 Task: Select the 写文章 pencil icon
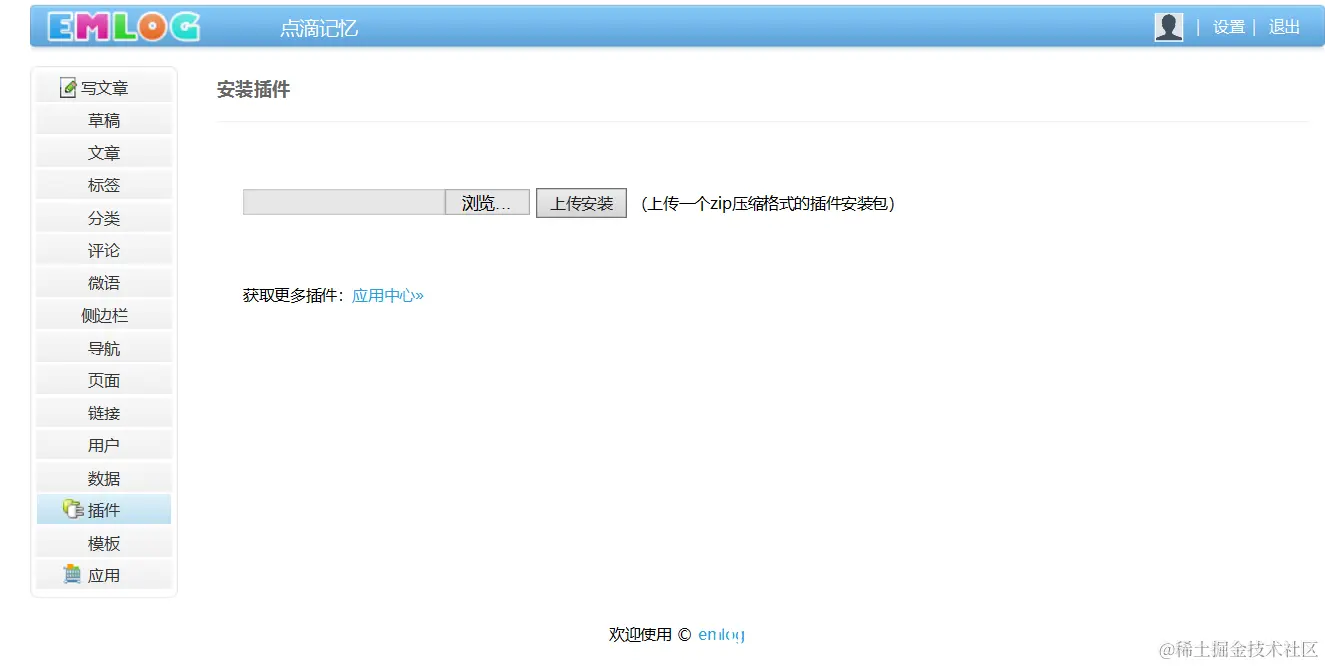coord(66,86)
